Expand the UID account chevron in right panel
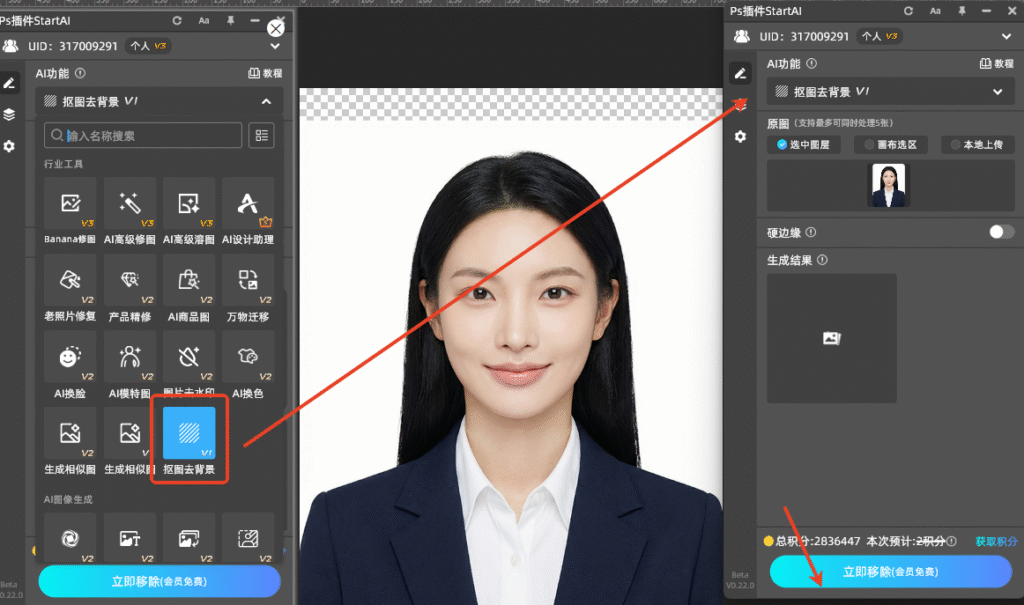The height and width of the screenshot is (605, 1024). coord(1005,36)
